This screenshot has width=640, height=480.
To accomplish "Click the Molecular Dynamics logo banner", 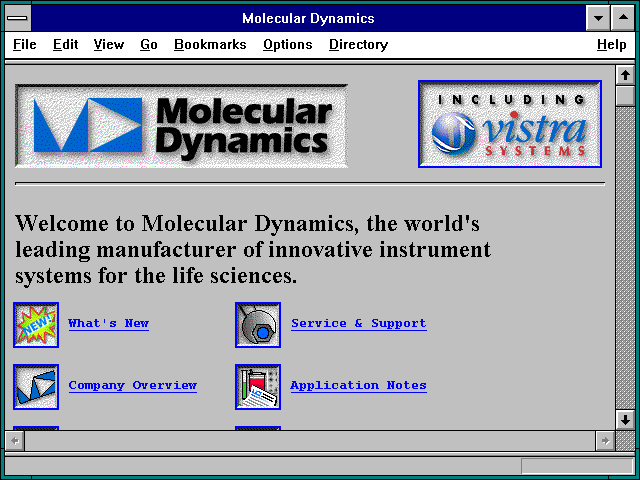I will 182,126.
